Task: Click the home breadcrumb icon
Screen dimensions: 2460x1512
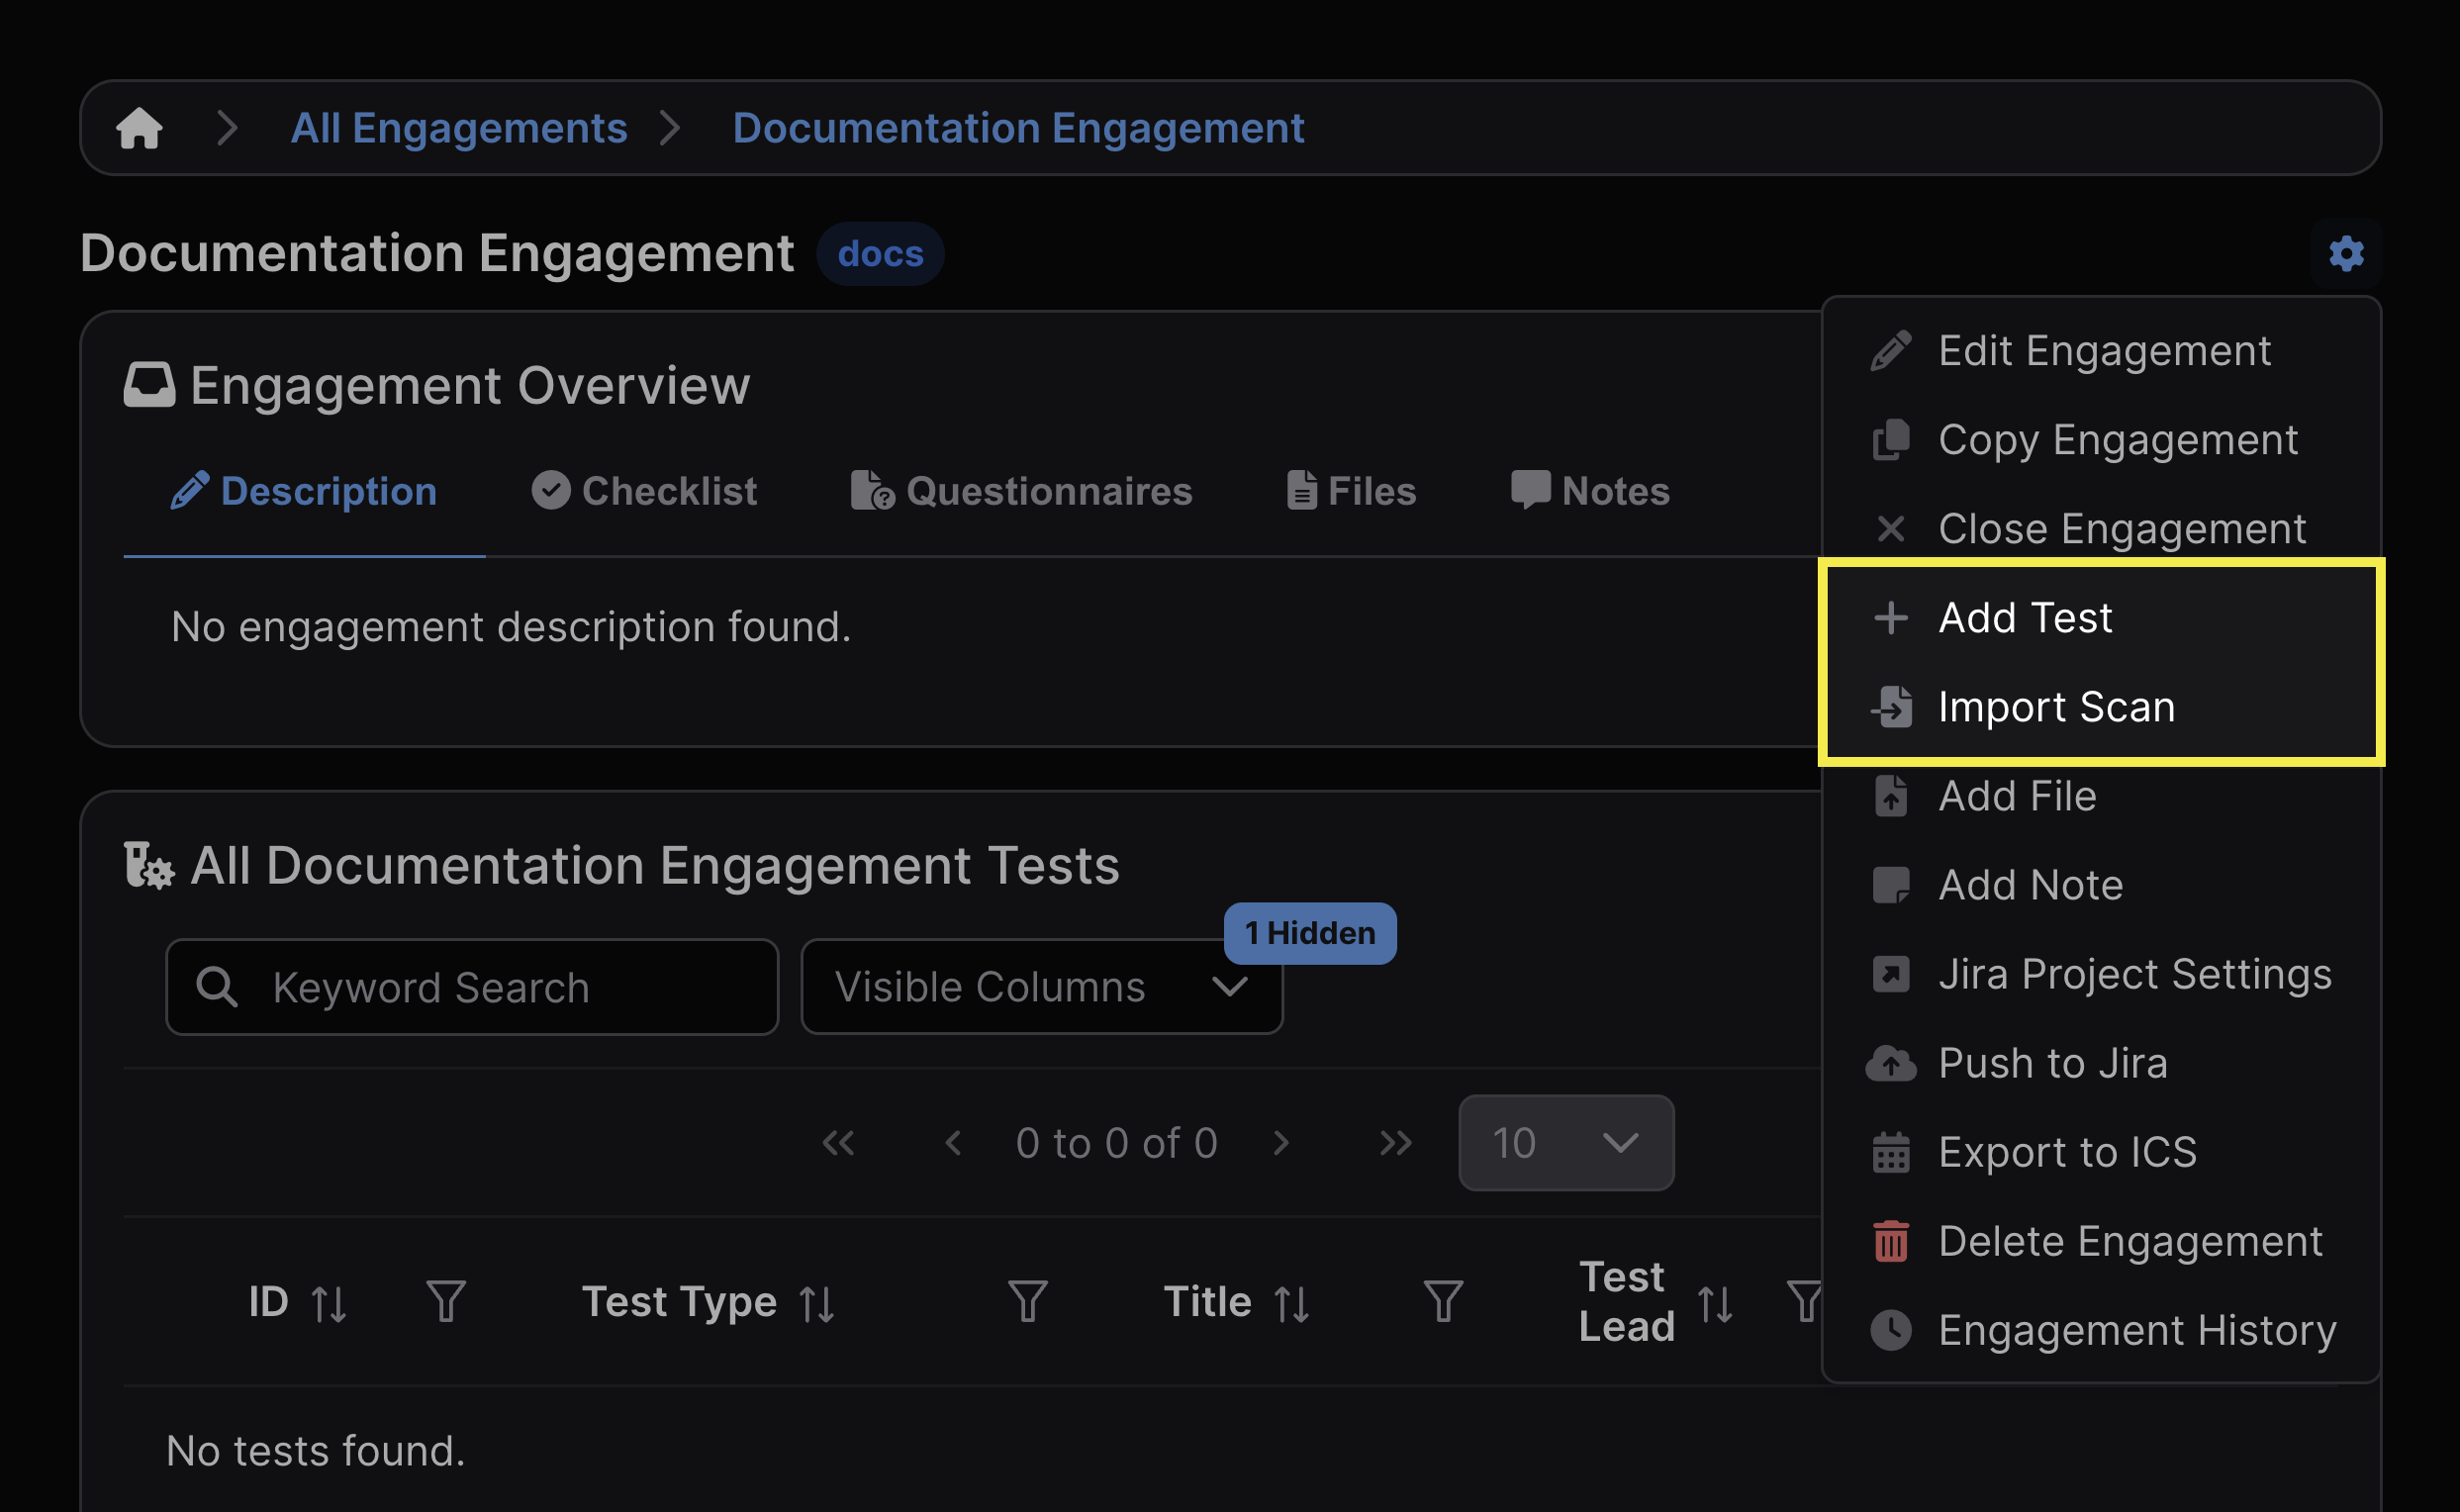Action: [x=139, y=128]
